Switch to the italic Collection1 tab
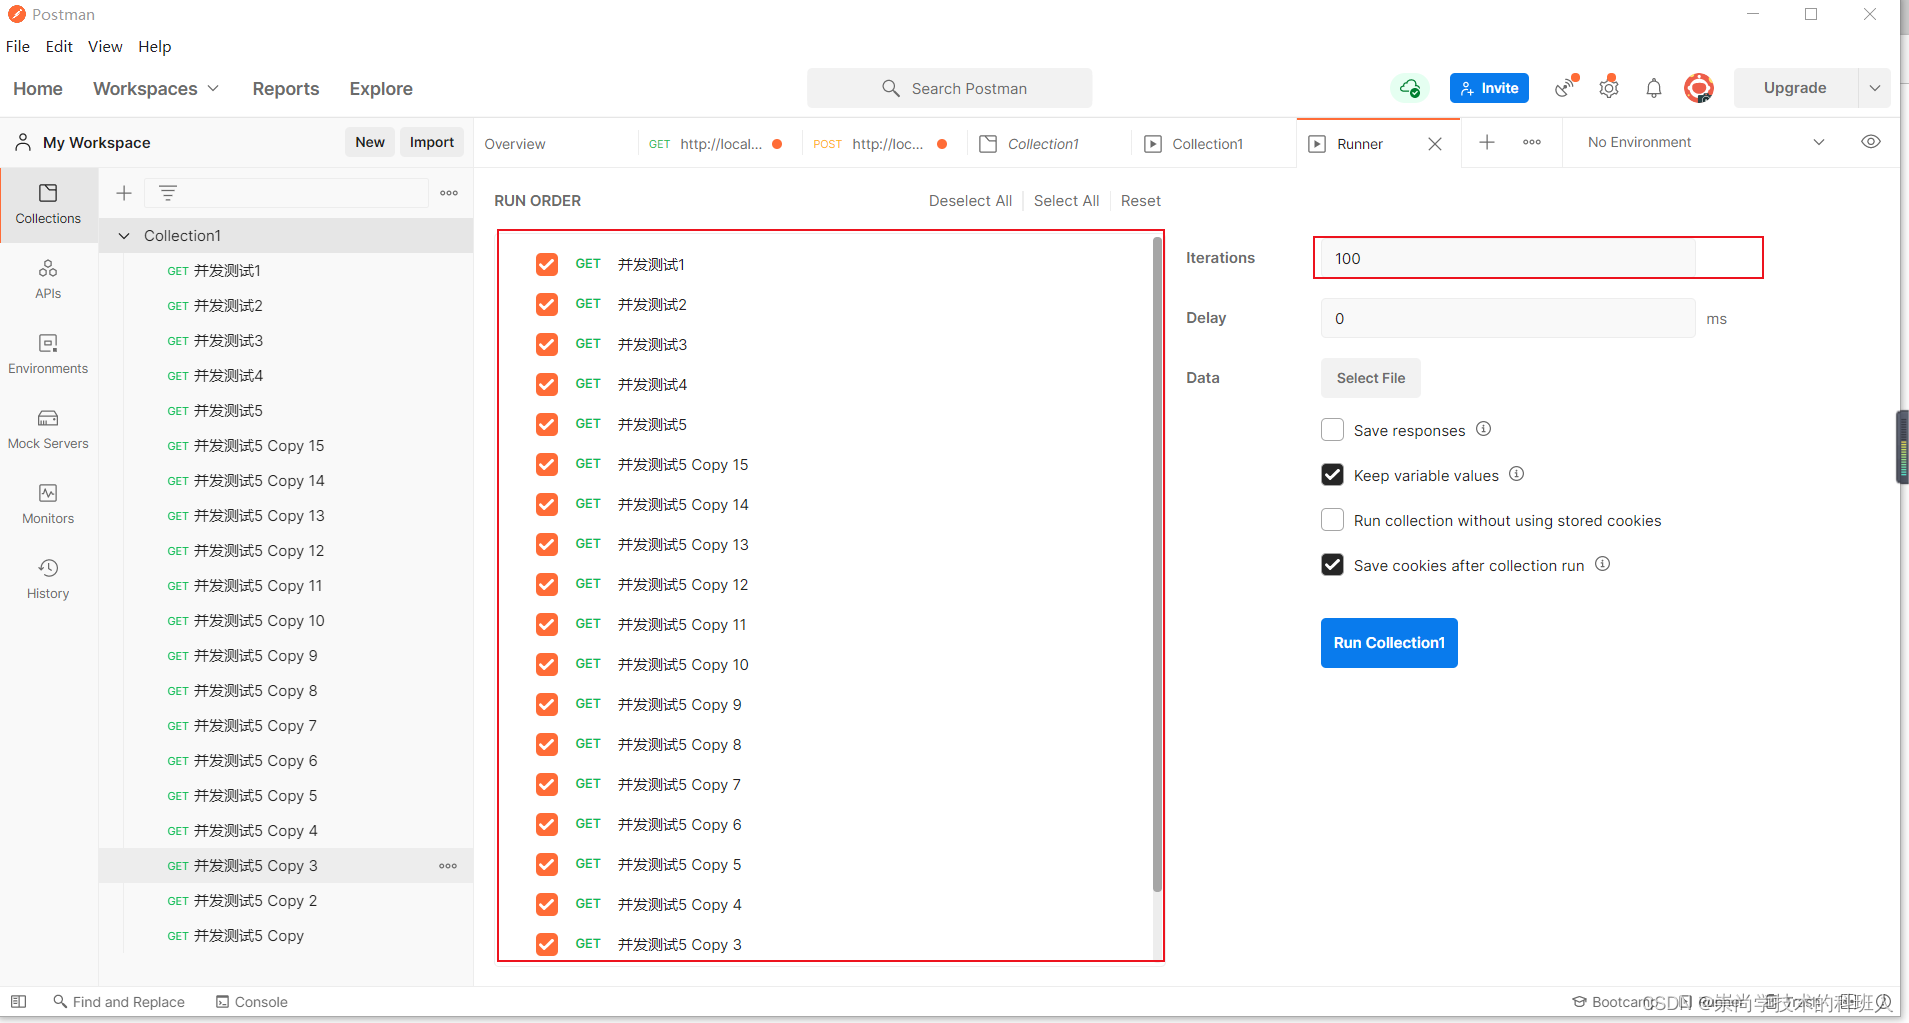The width and height of the screenshot is (1909, 1023). (1043, 144)
